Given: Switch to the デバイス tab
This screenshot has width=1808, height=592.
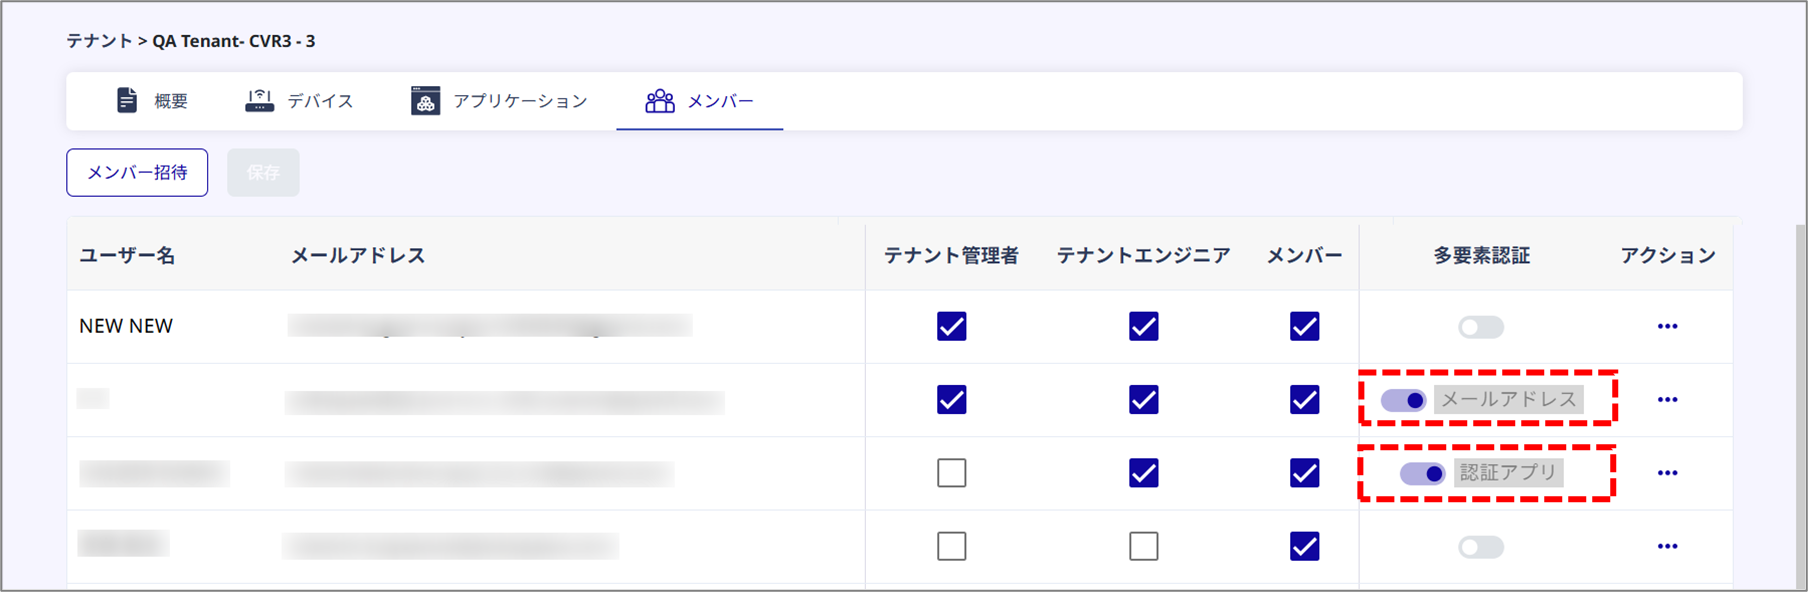Looking at the screenshot, I should [299, 101].
